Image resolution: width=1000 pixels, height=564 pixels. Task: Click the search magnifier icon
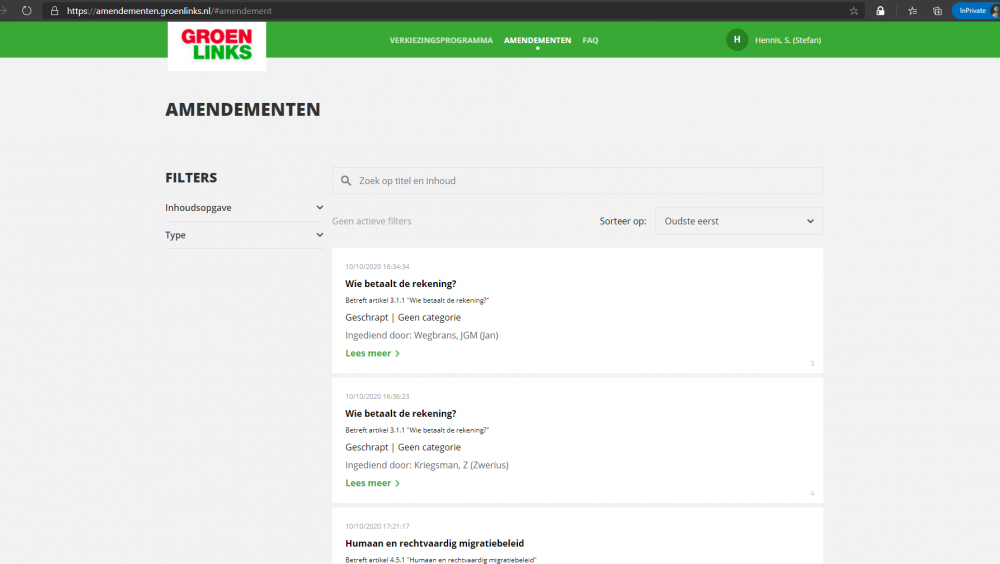point(346,181)
